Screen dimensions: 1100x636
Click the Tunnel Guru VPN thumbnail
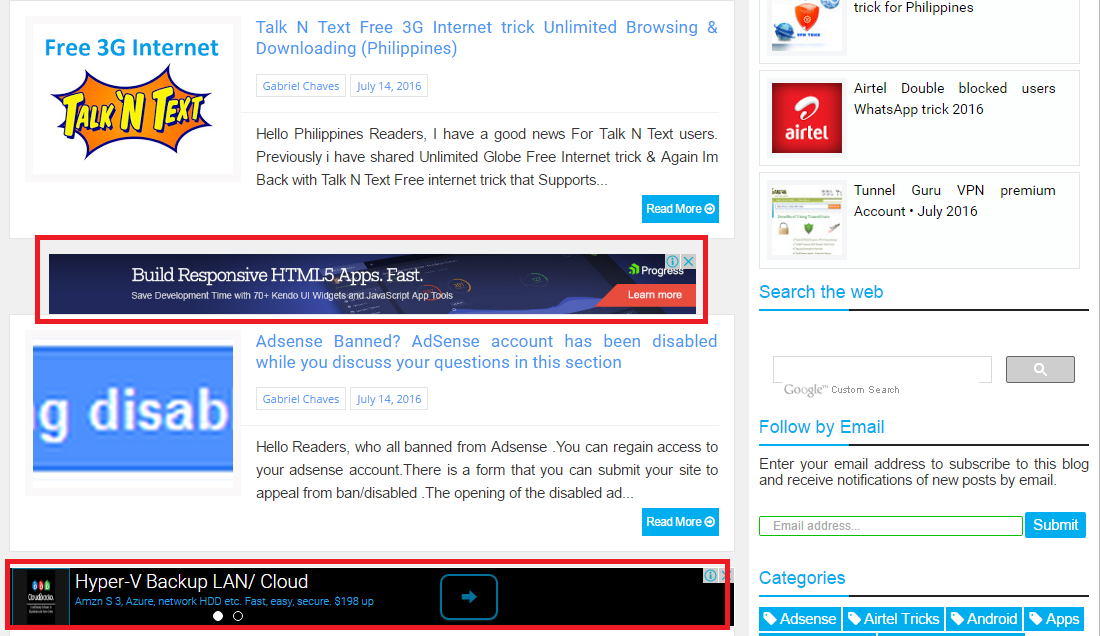[x=807, y=219]
